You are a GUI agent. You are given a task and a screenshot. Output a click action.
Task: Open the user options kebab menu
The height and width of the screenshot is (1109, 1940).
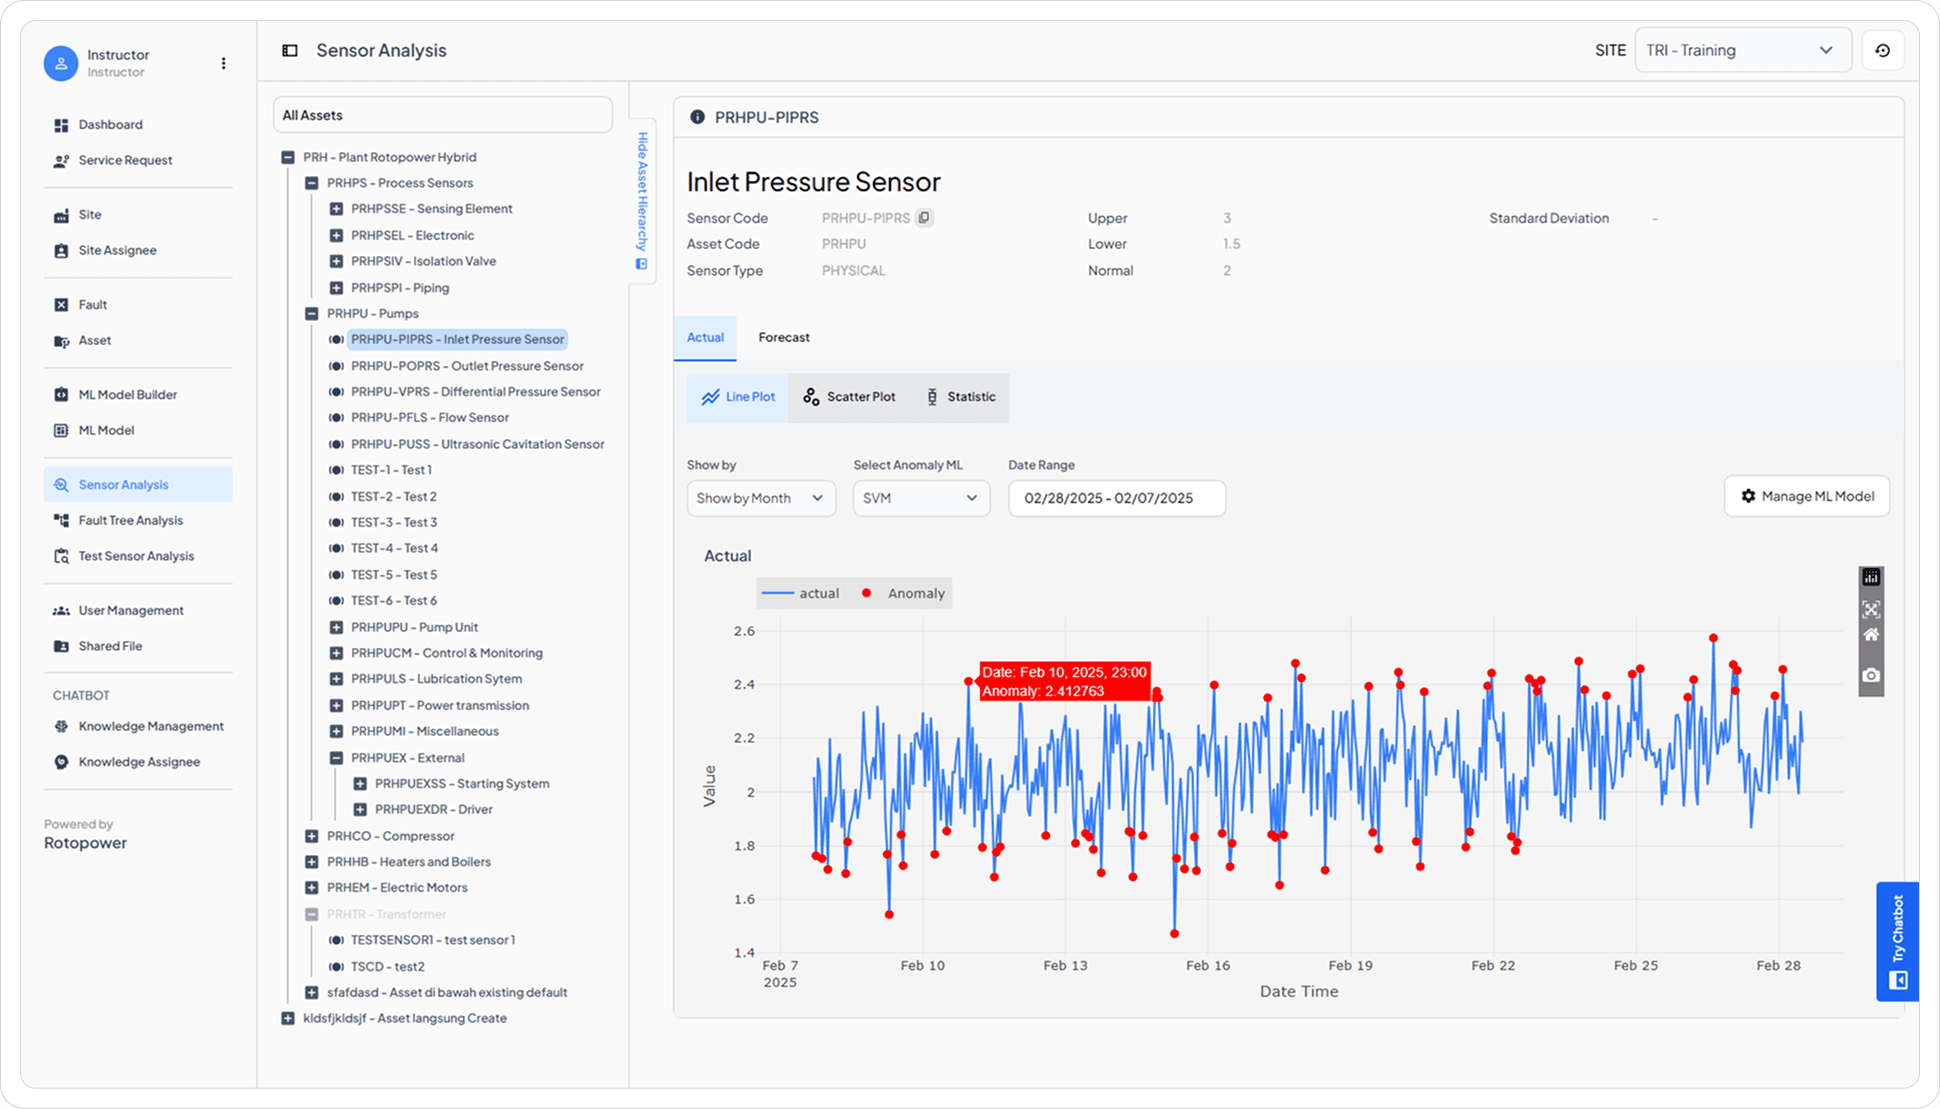[x=223, y=63]
